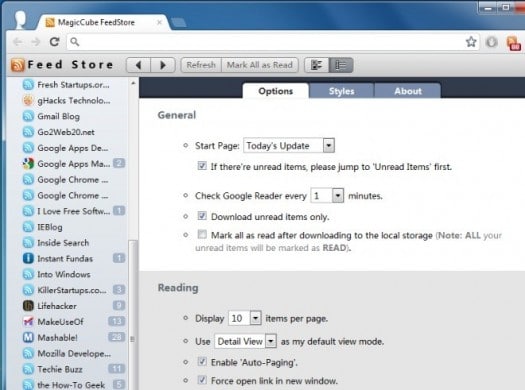Open the Check Google Reader minutes dropdown
525x390 pixels.
click(327, 196)
